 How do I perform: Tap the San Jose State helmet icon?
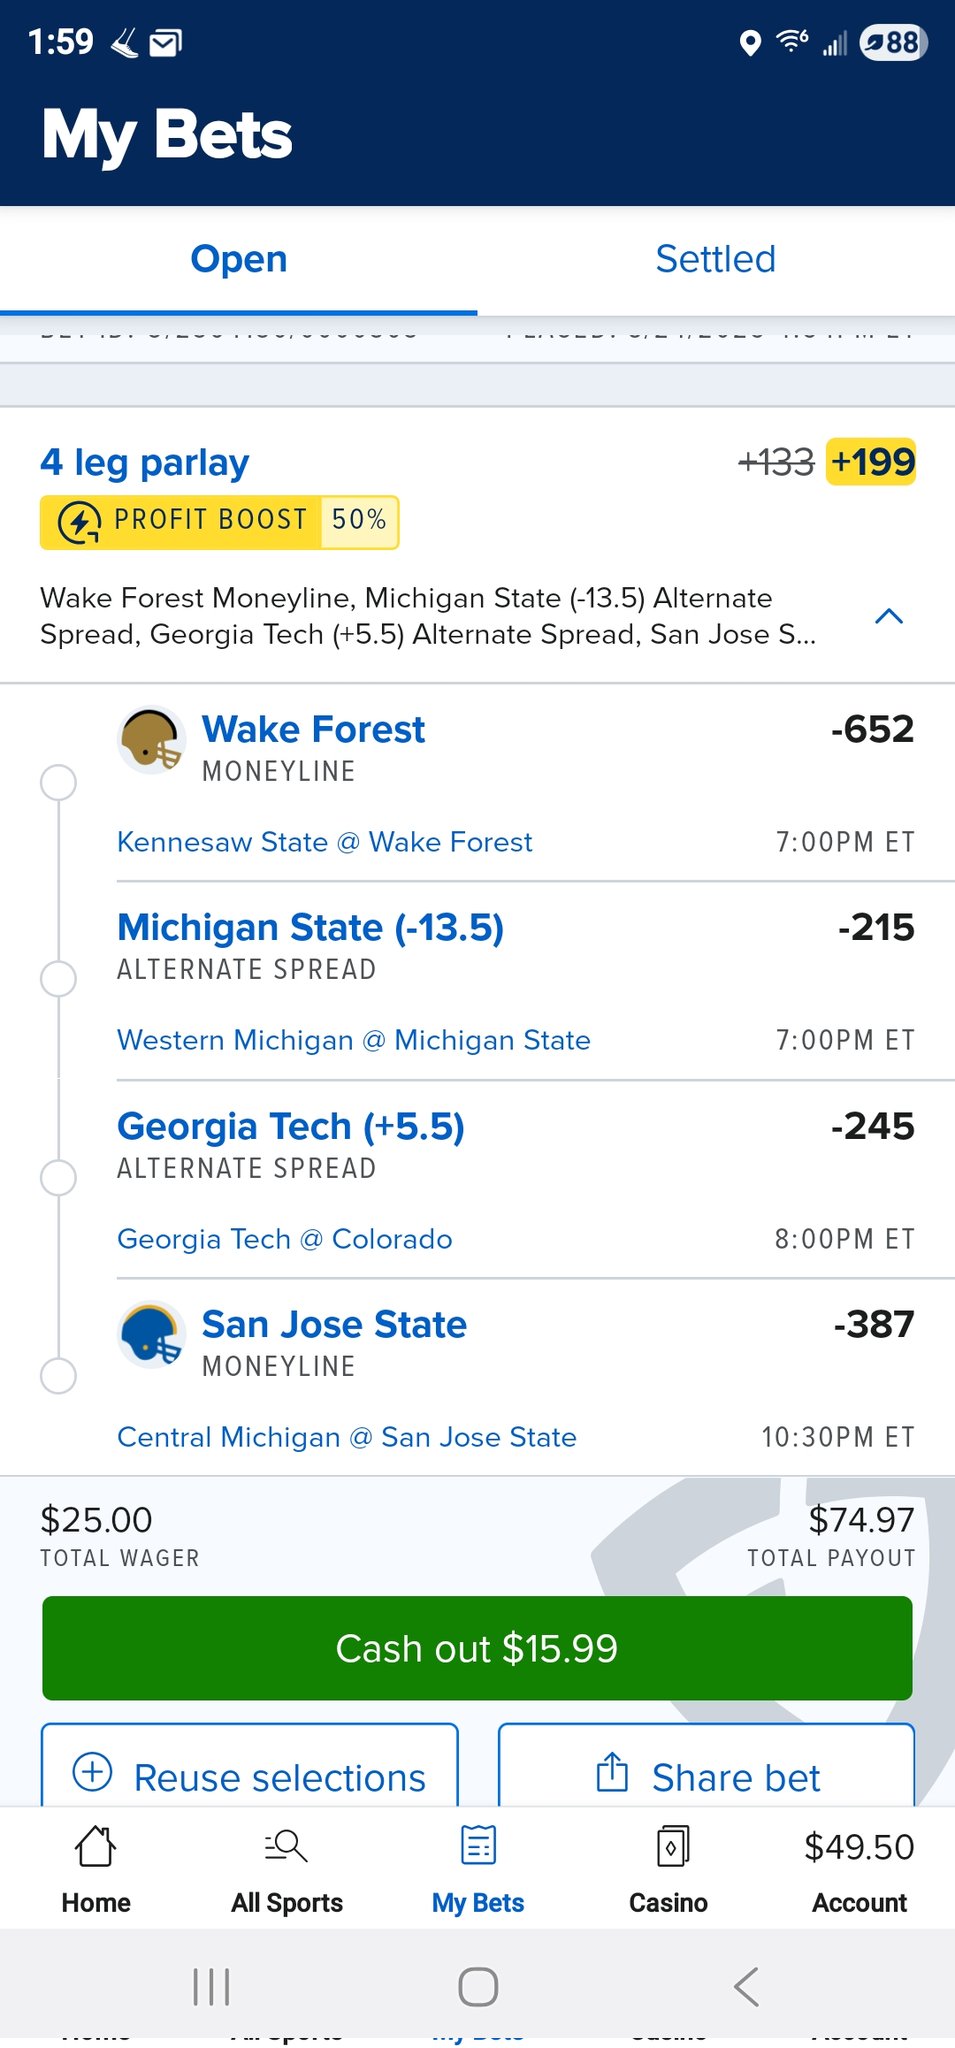pyautogui.click(x=151, y=1336)
